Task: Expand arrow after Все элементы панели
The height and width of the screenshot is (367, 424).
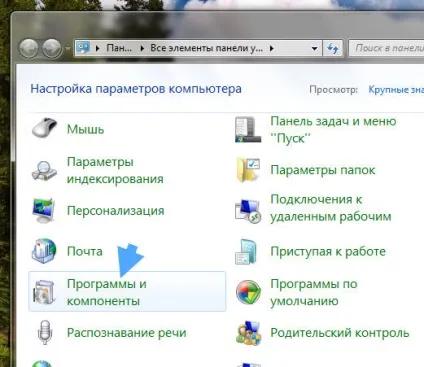Action: (272, 49)
